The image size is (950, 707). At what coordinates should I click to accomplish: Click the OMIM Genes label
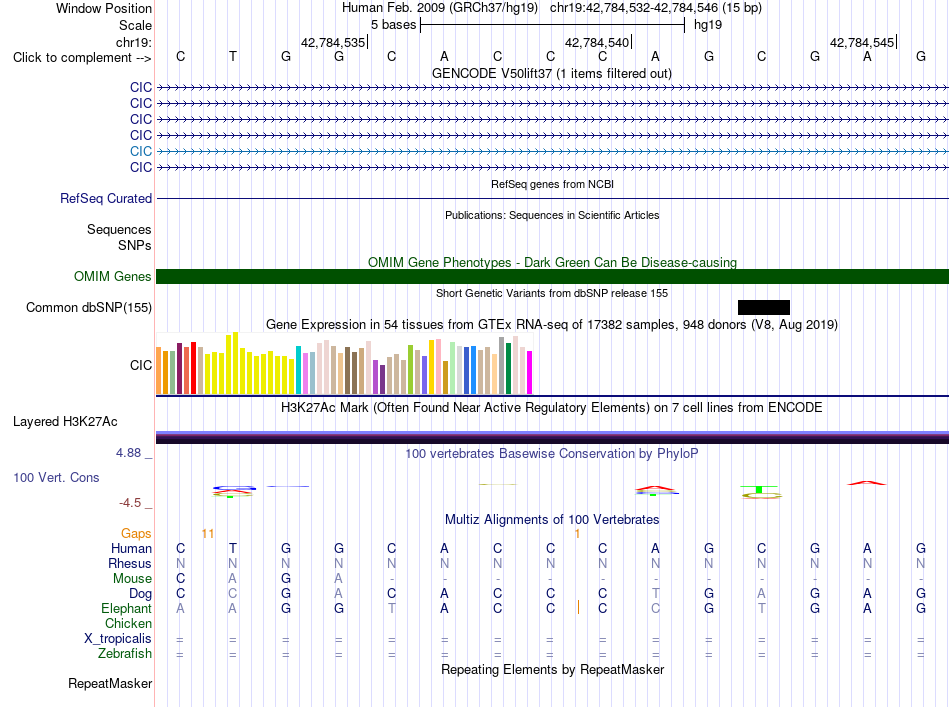(112, 276)
